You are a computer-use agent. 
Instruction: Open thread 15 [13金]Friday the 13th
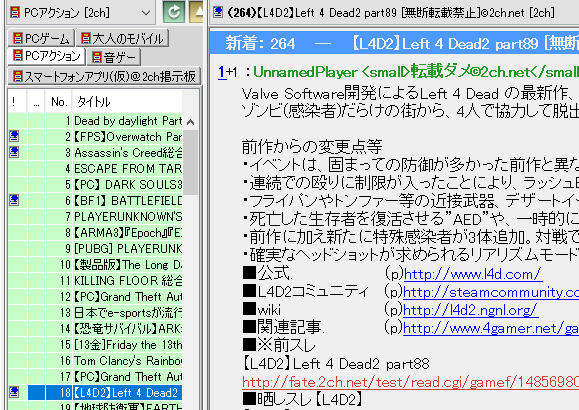point(128,345)
